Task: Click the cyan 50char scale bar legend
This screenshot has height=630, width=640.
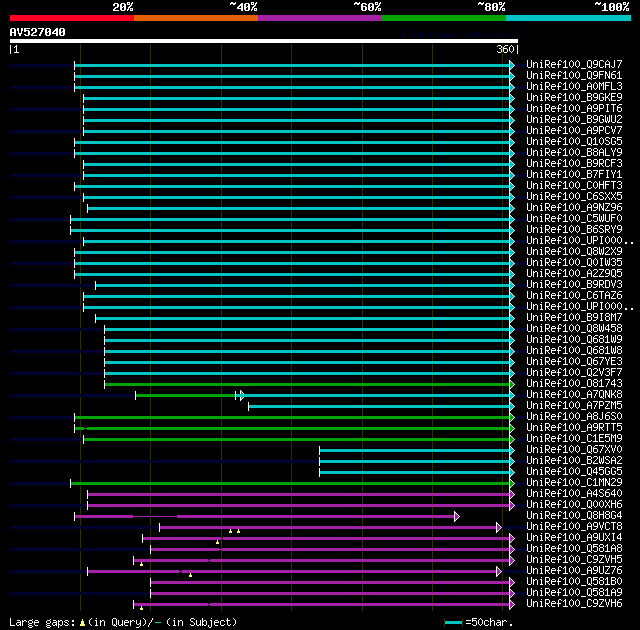Action: coord(453,623)
